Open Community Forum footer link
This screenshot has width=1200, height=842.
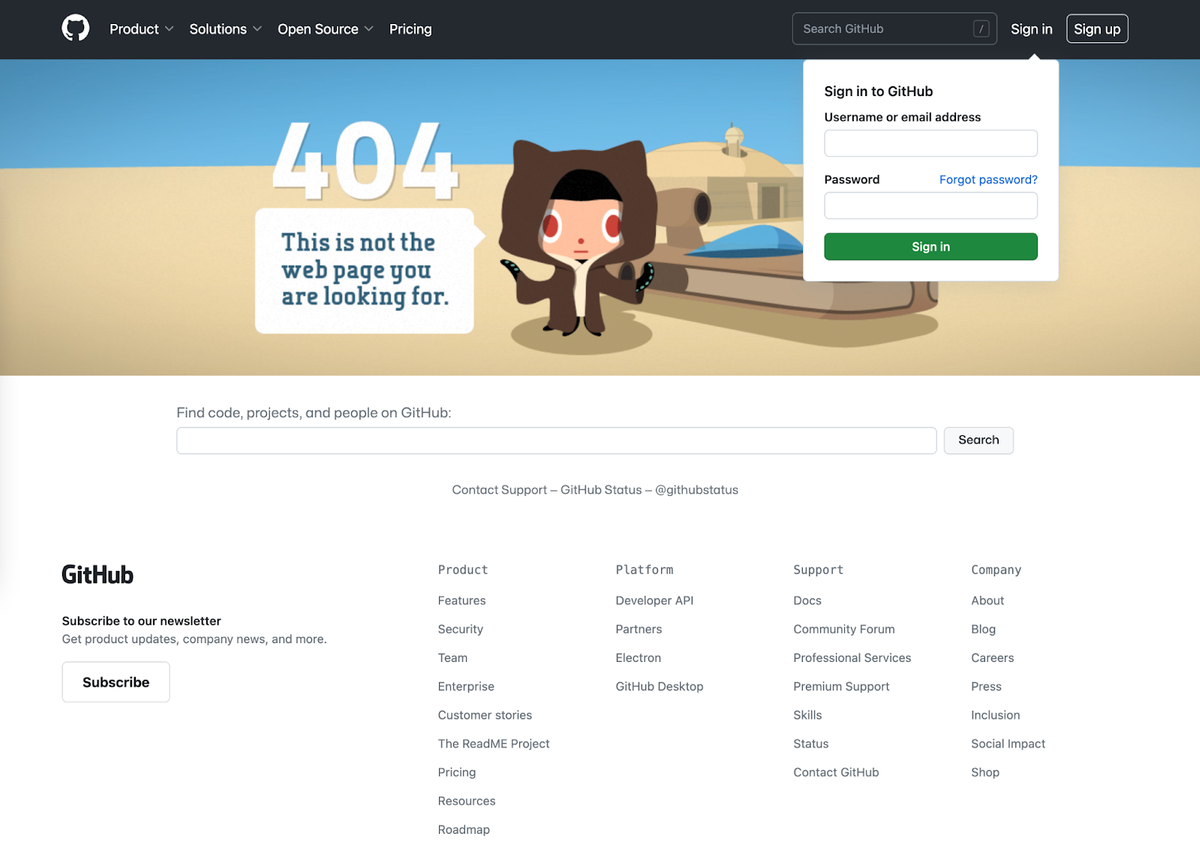pyautogui.click(x=844, y=629)
